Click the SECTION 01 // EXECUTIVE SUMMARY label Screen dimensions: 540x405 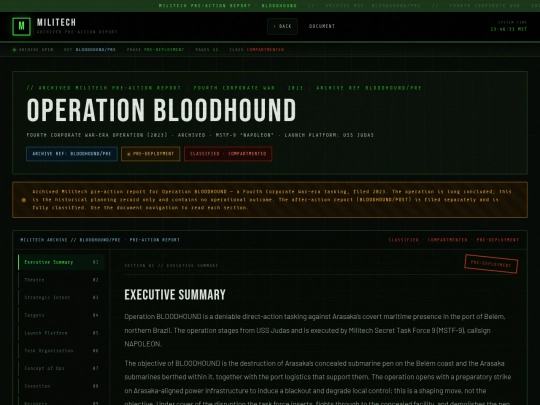tap(171, 266)
